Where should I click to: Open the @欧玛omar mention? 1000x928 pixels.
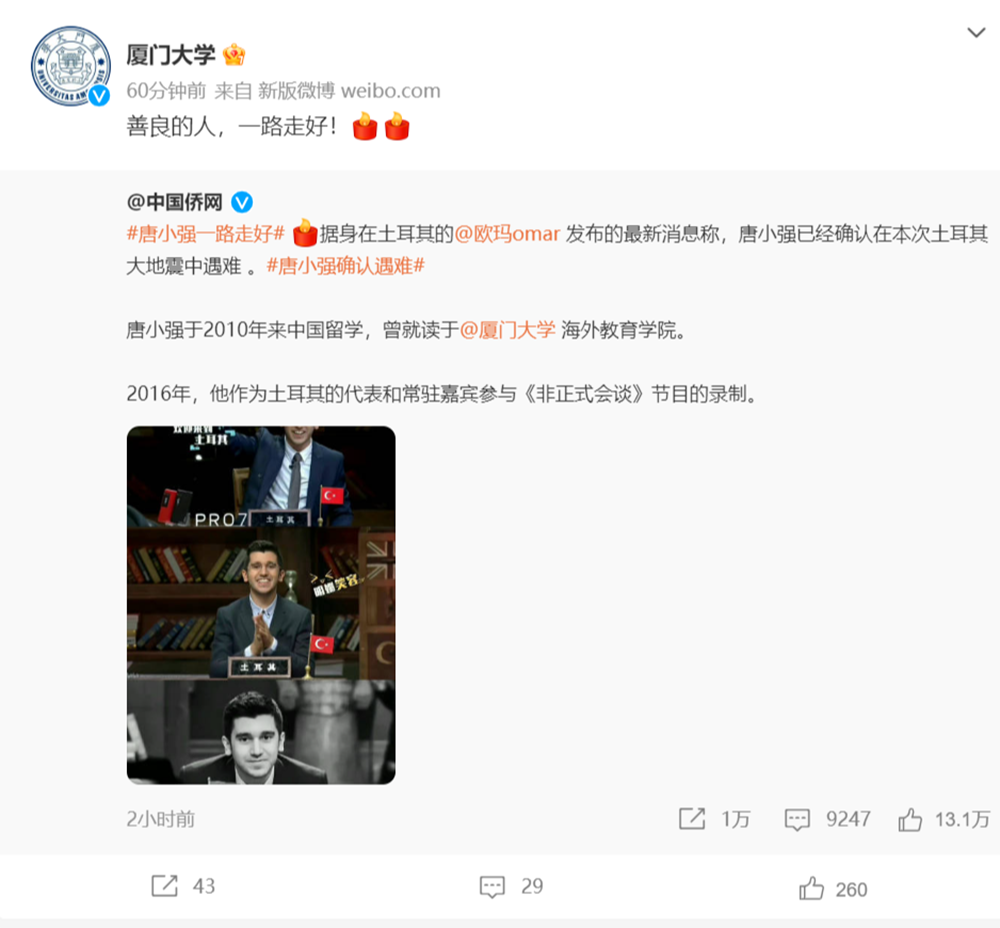coord(507,234)
